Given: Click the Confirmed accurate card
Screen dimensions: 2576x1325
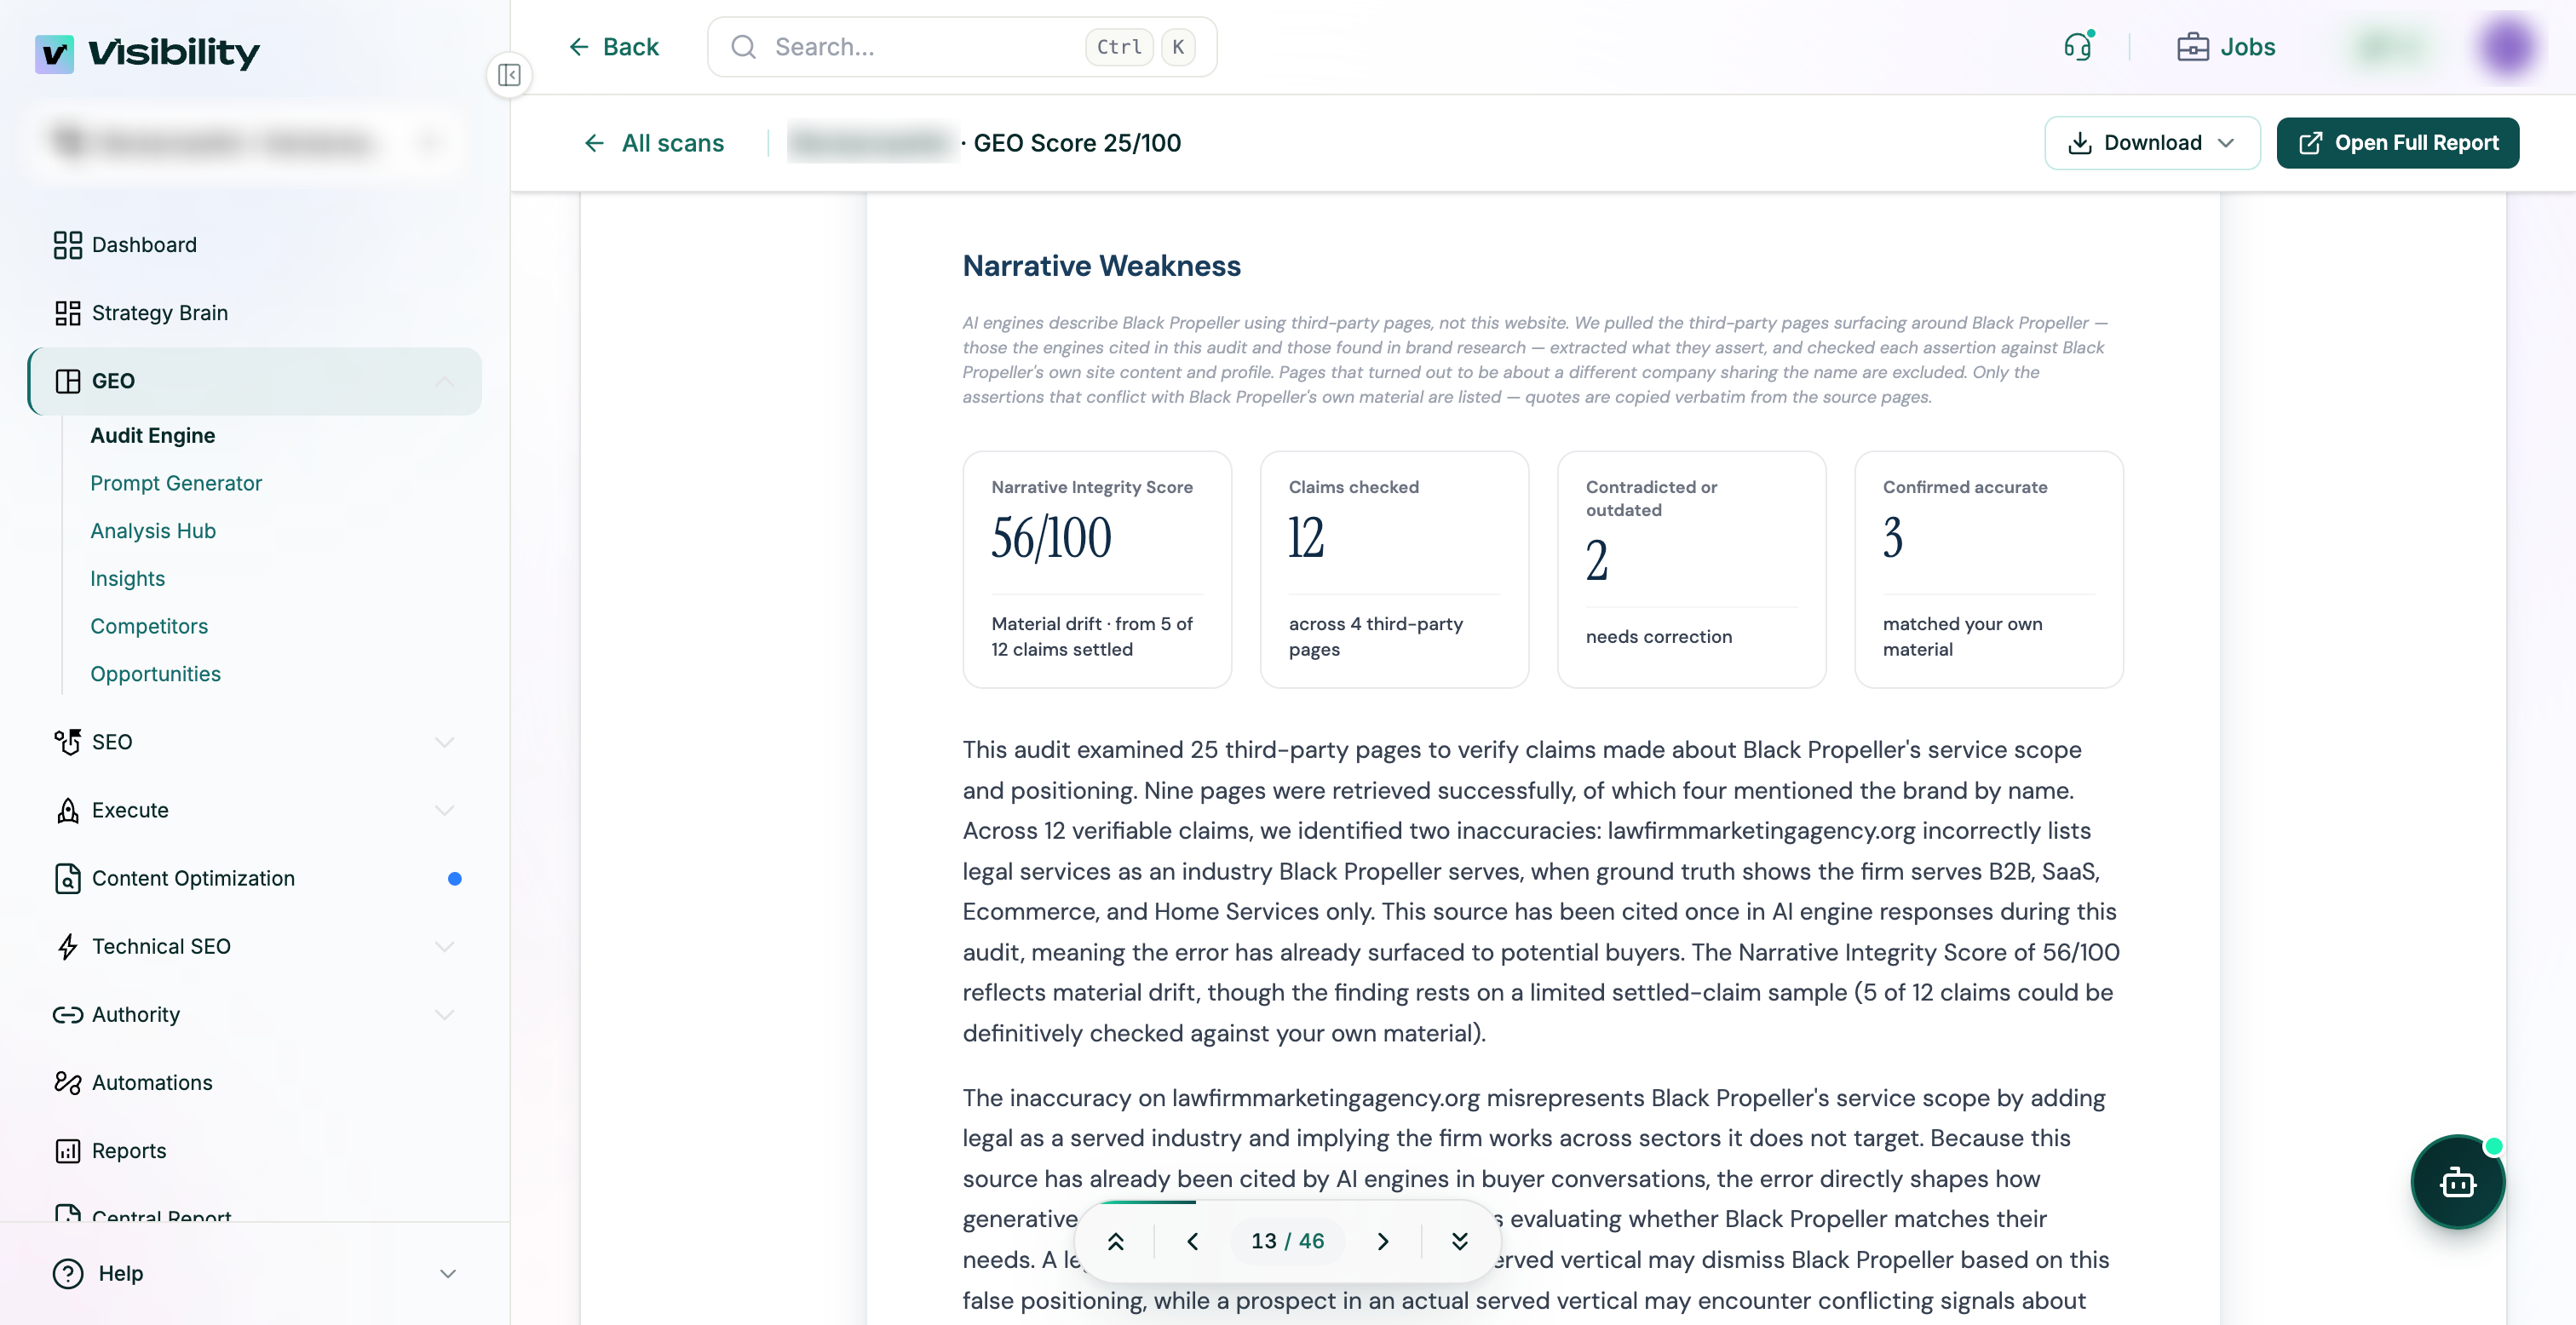Looking at the screenshot, I should pos(1988,569).
